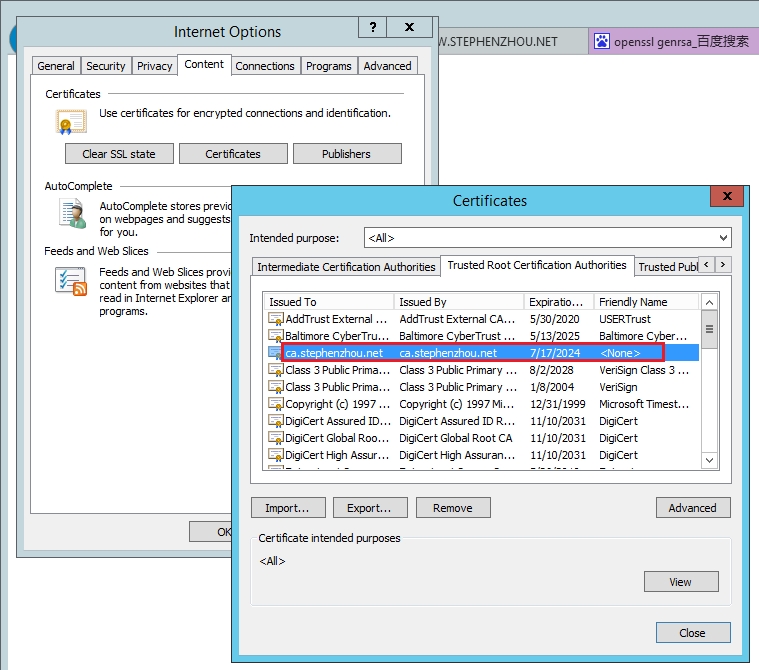Screen dimensions: 759x670
Task: Switch to the Advanced tab in Internet Options
Action: click(x=387, y=66)
